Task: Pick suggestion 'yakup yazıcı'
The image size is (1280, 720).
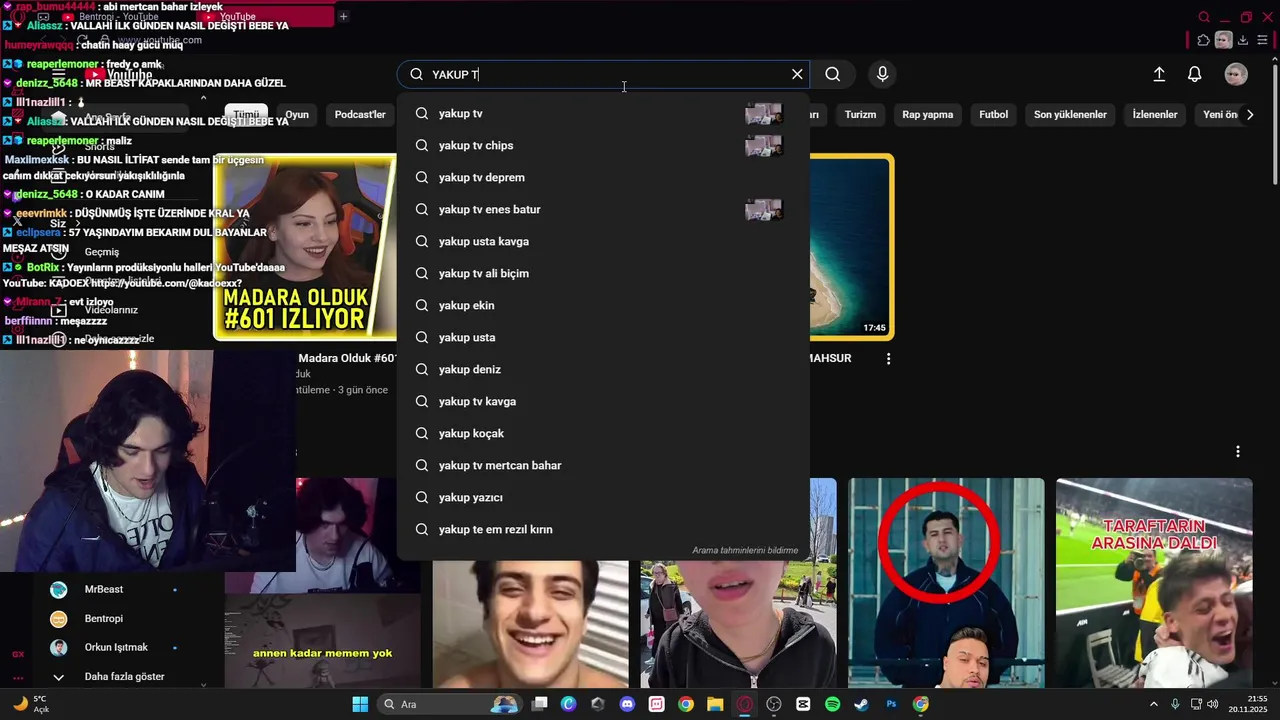Action: coord(603,497)
